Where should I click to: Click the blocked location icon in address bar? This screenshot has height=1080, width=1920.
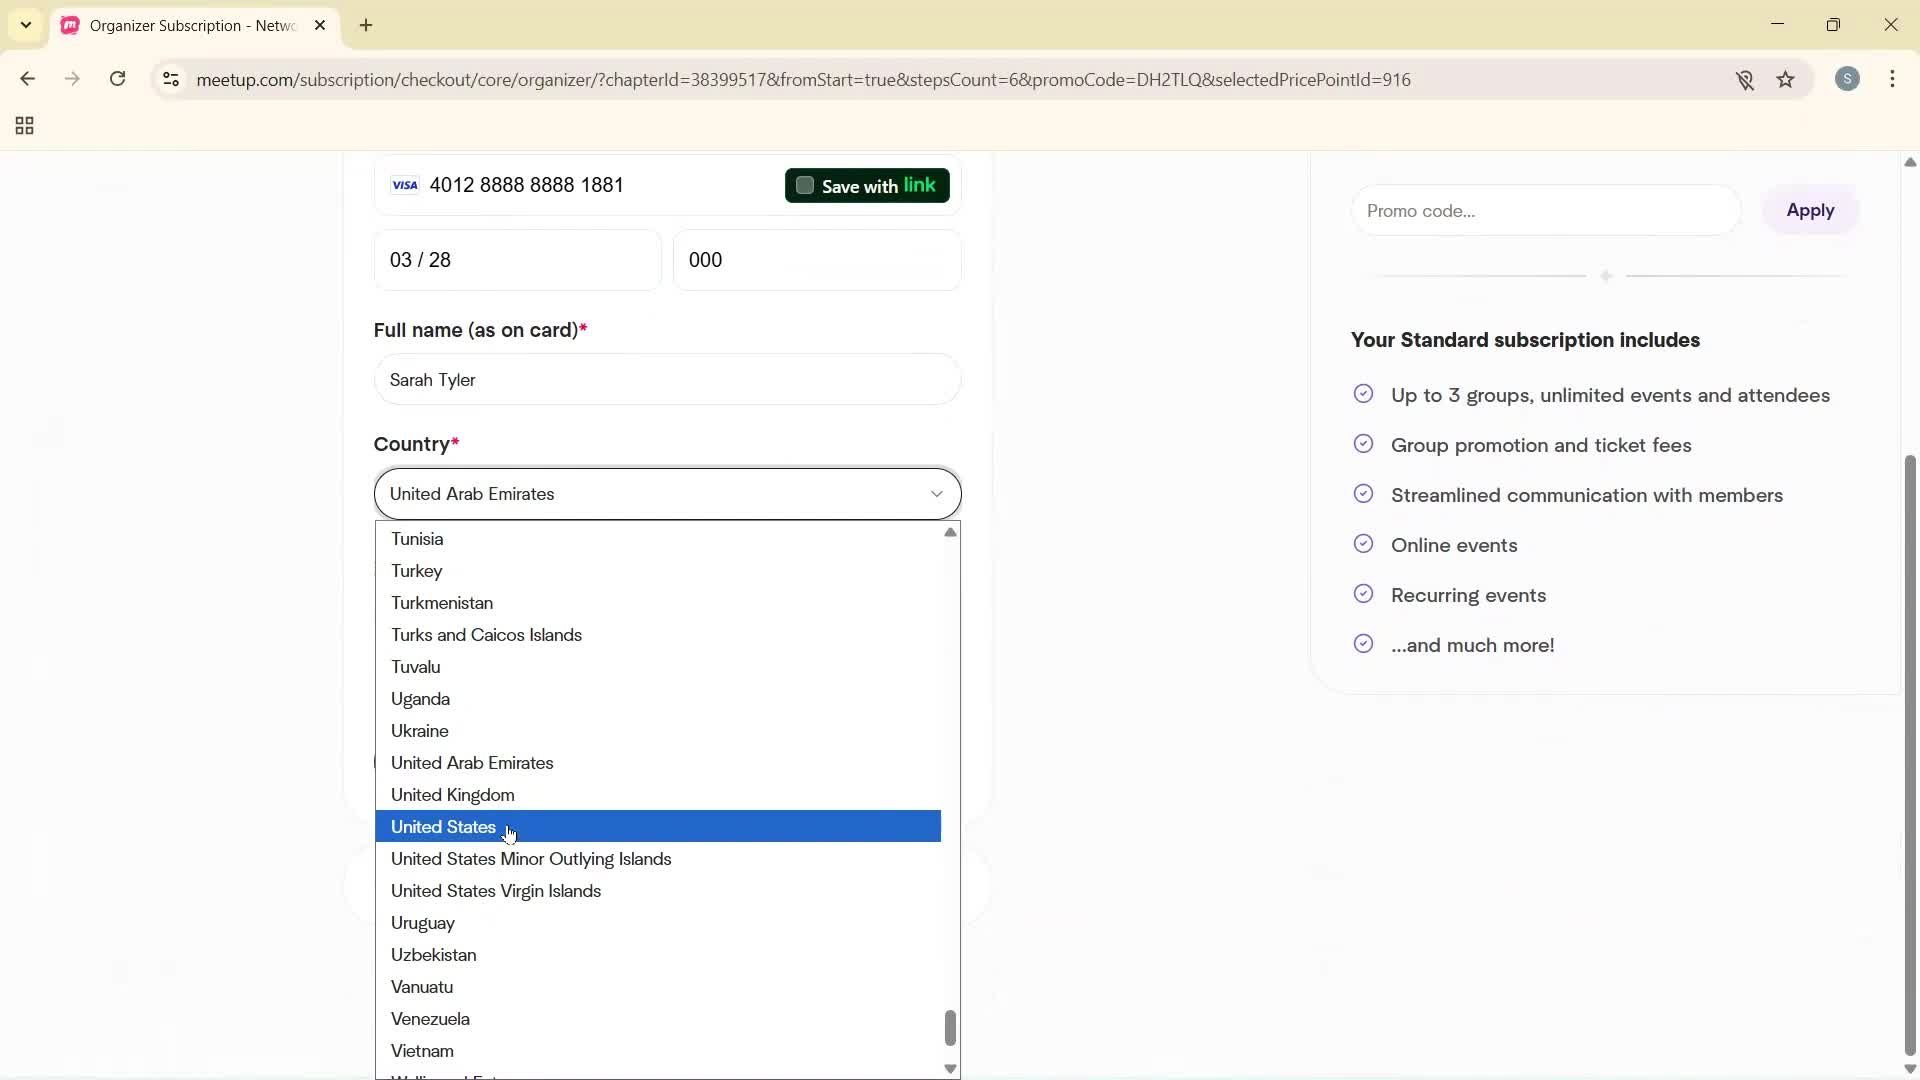point(1746,80)
